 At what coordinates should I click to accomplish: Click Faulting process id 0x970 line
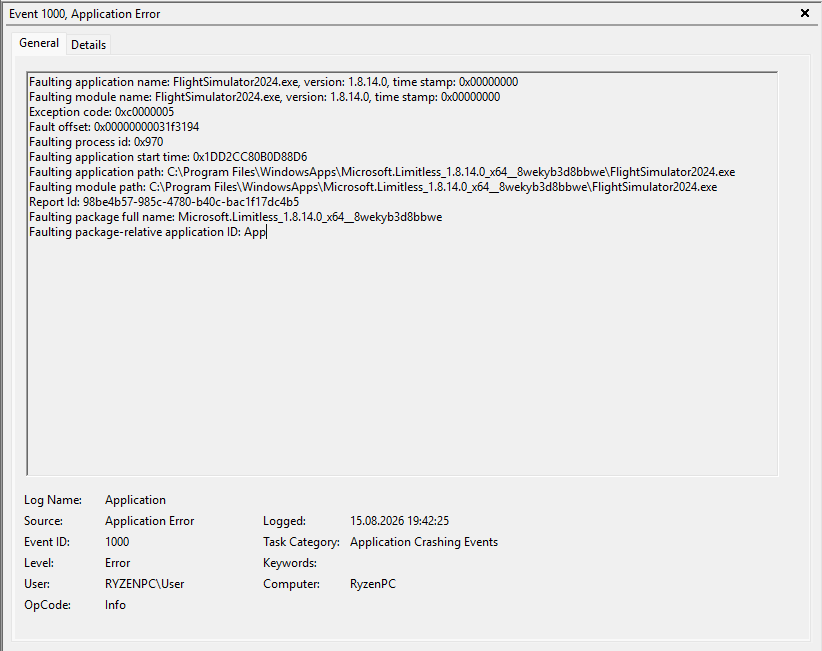pos(96,142)
